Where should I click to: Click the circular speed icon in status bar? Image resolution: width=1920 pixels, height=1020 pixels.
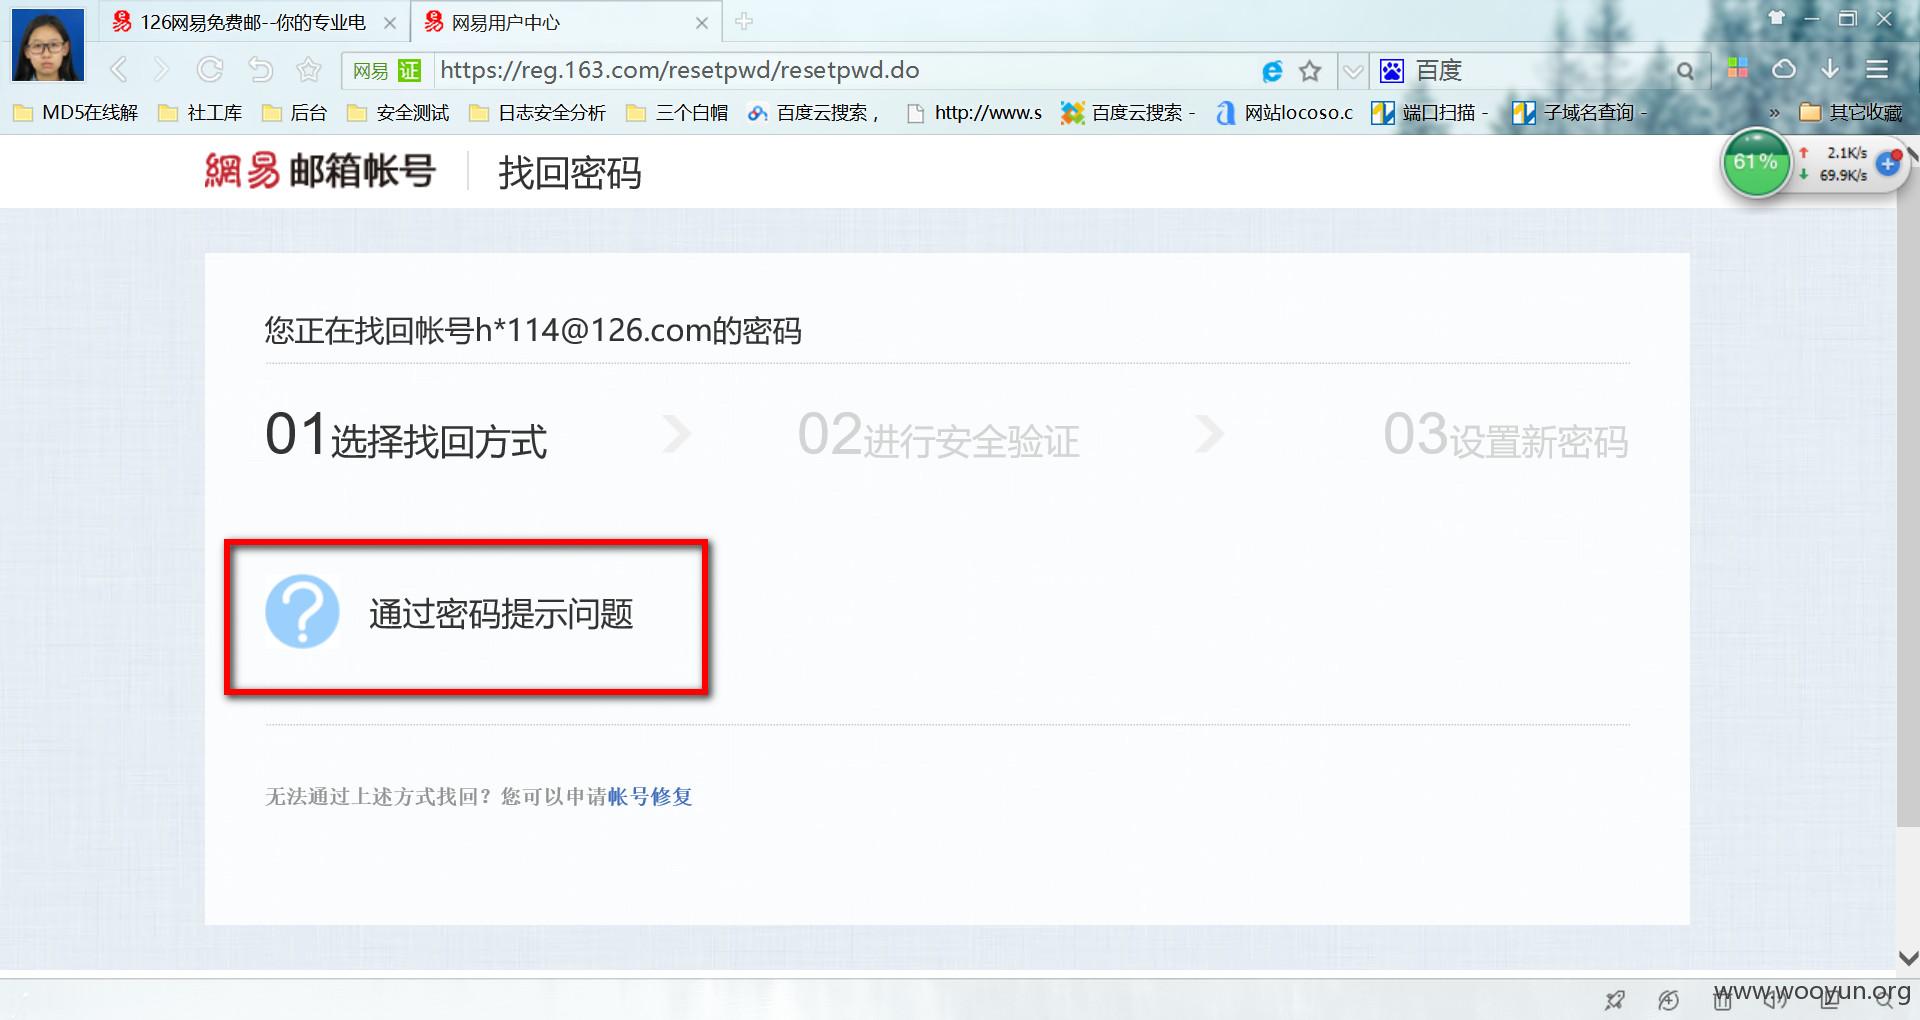point(1668,999)
